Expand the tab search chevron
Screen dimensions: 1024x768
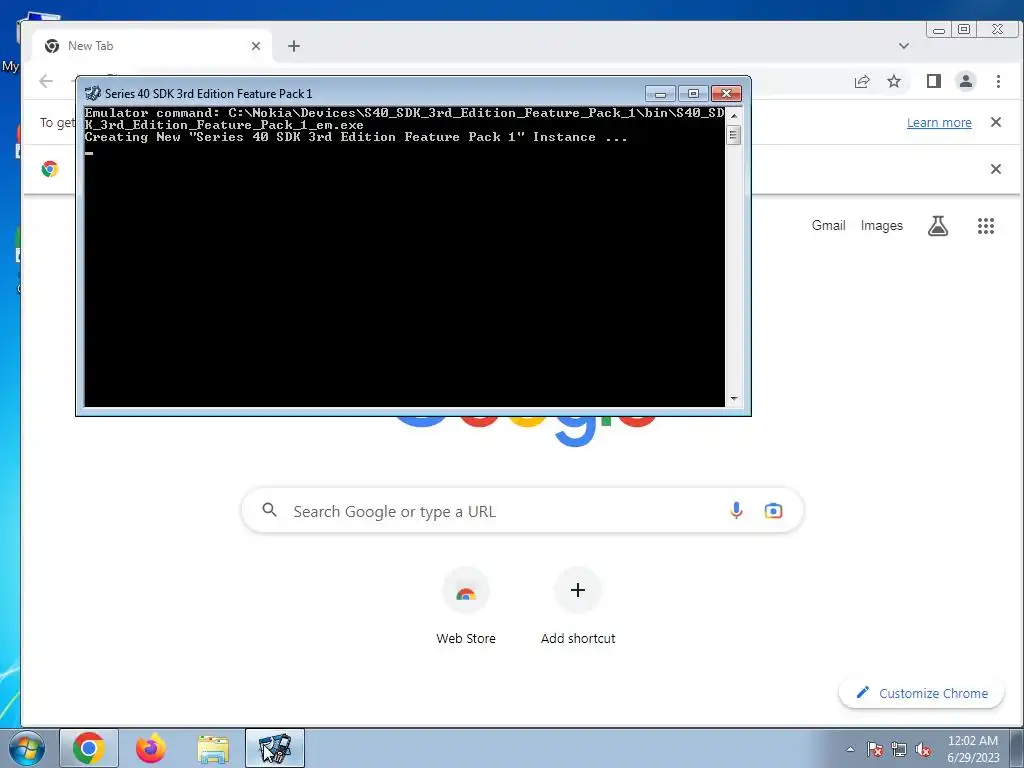click(904, 46)
